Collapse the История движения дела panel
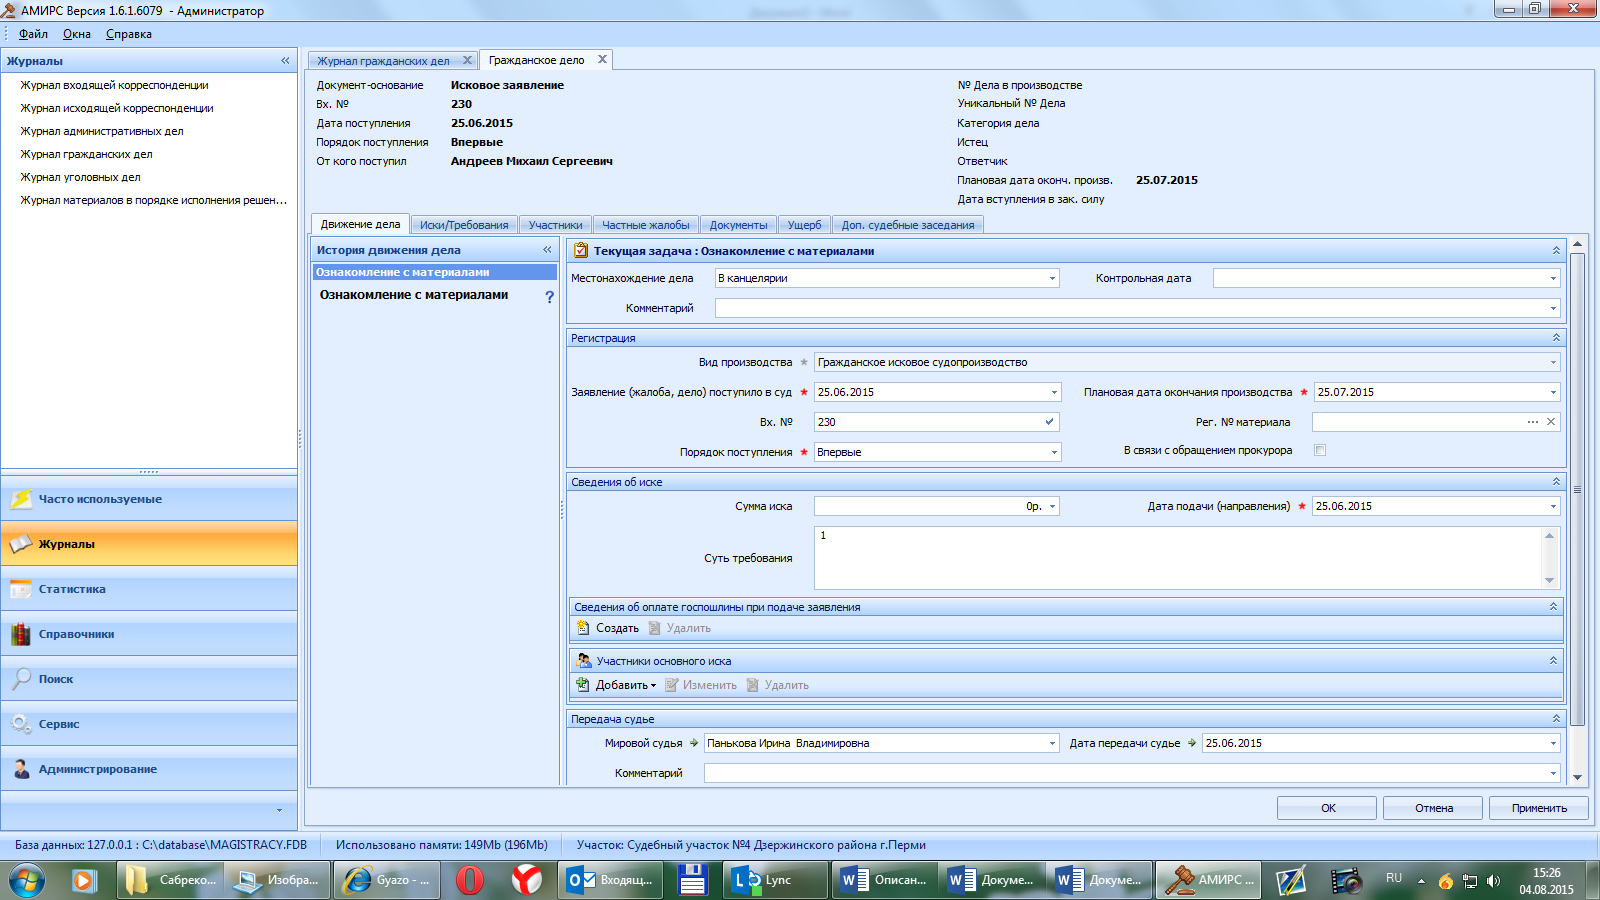Screen dimensions: 1600x900 point(547,250)
